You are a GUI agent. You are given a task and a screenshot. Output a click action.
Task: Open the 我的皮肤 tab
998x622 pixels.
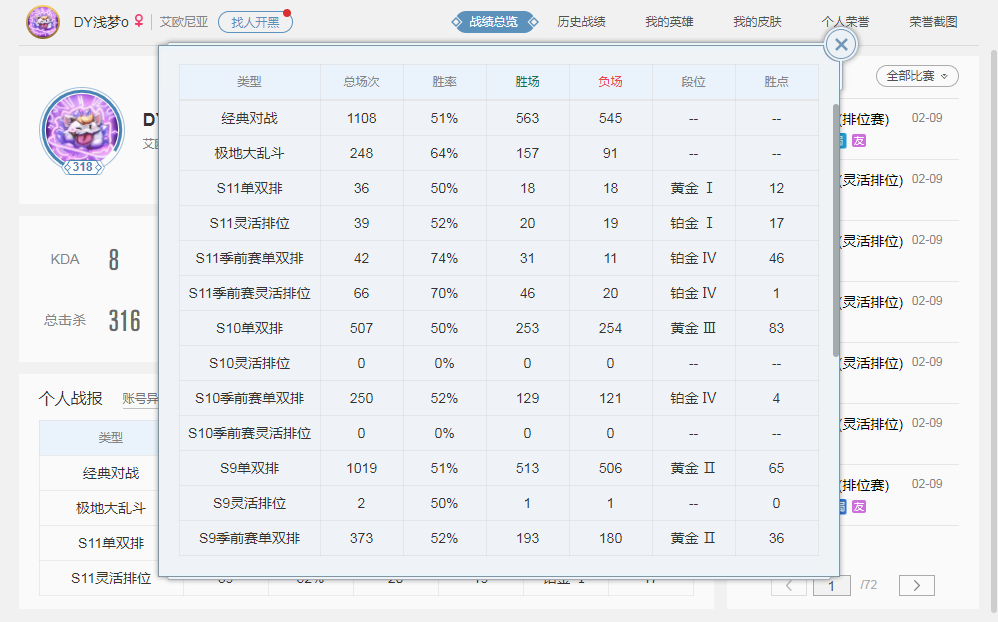pyautogui.click(x=757, y=22)
